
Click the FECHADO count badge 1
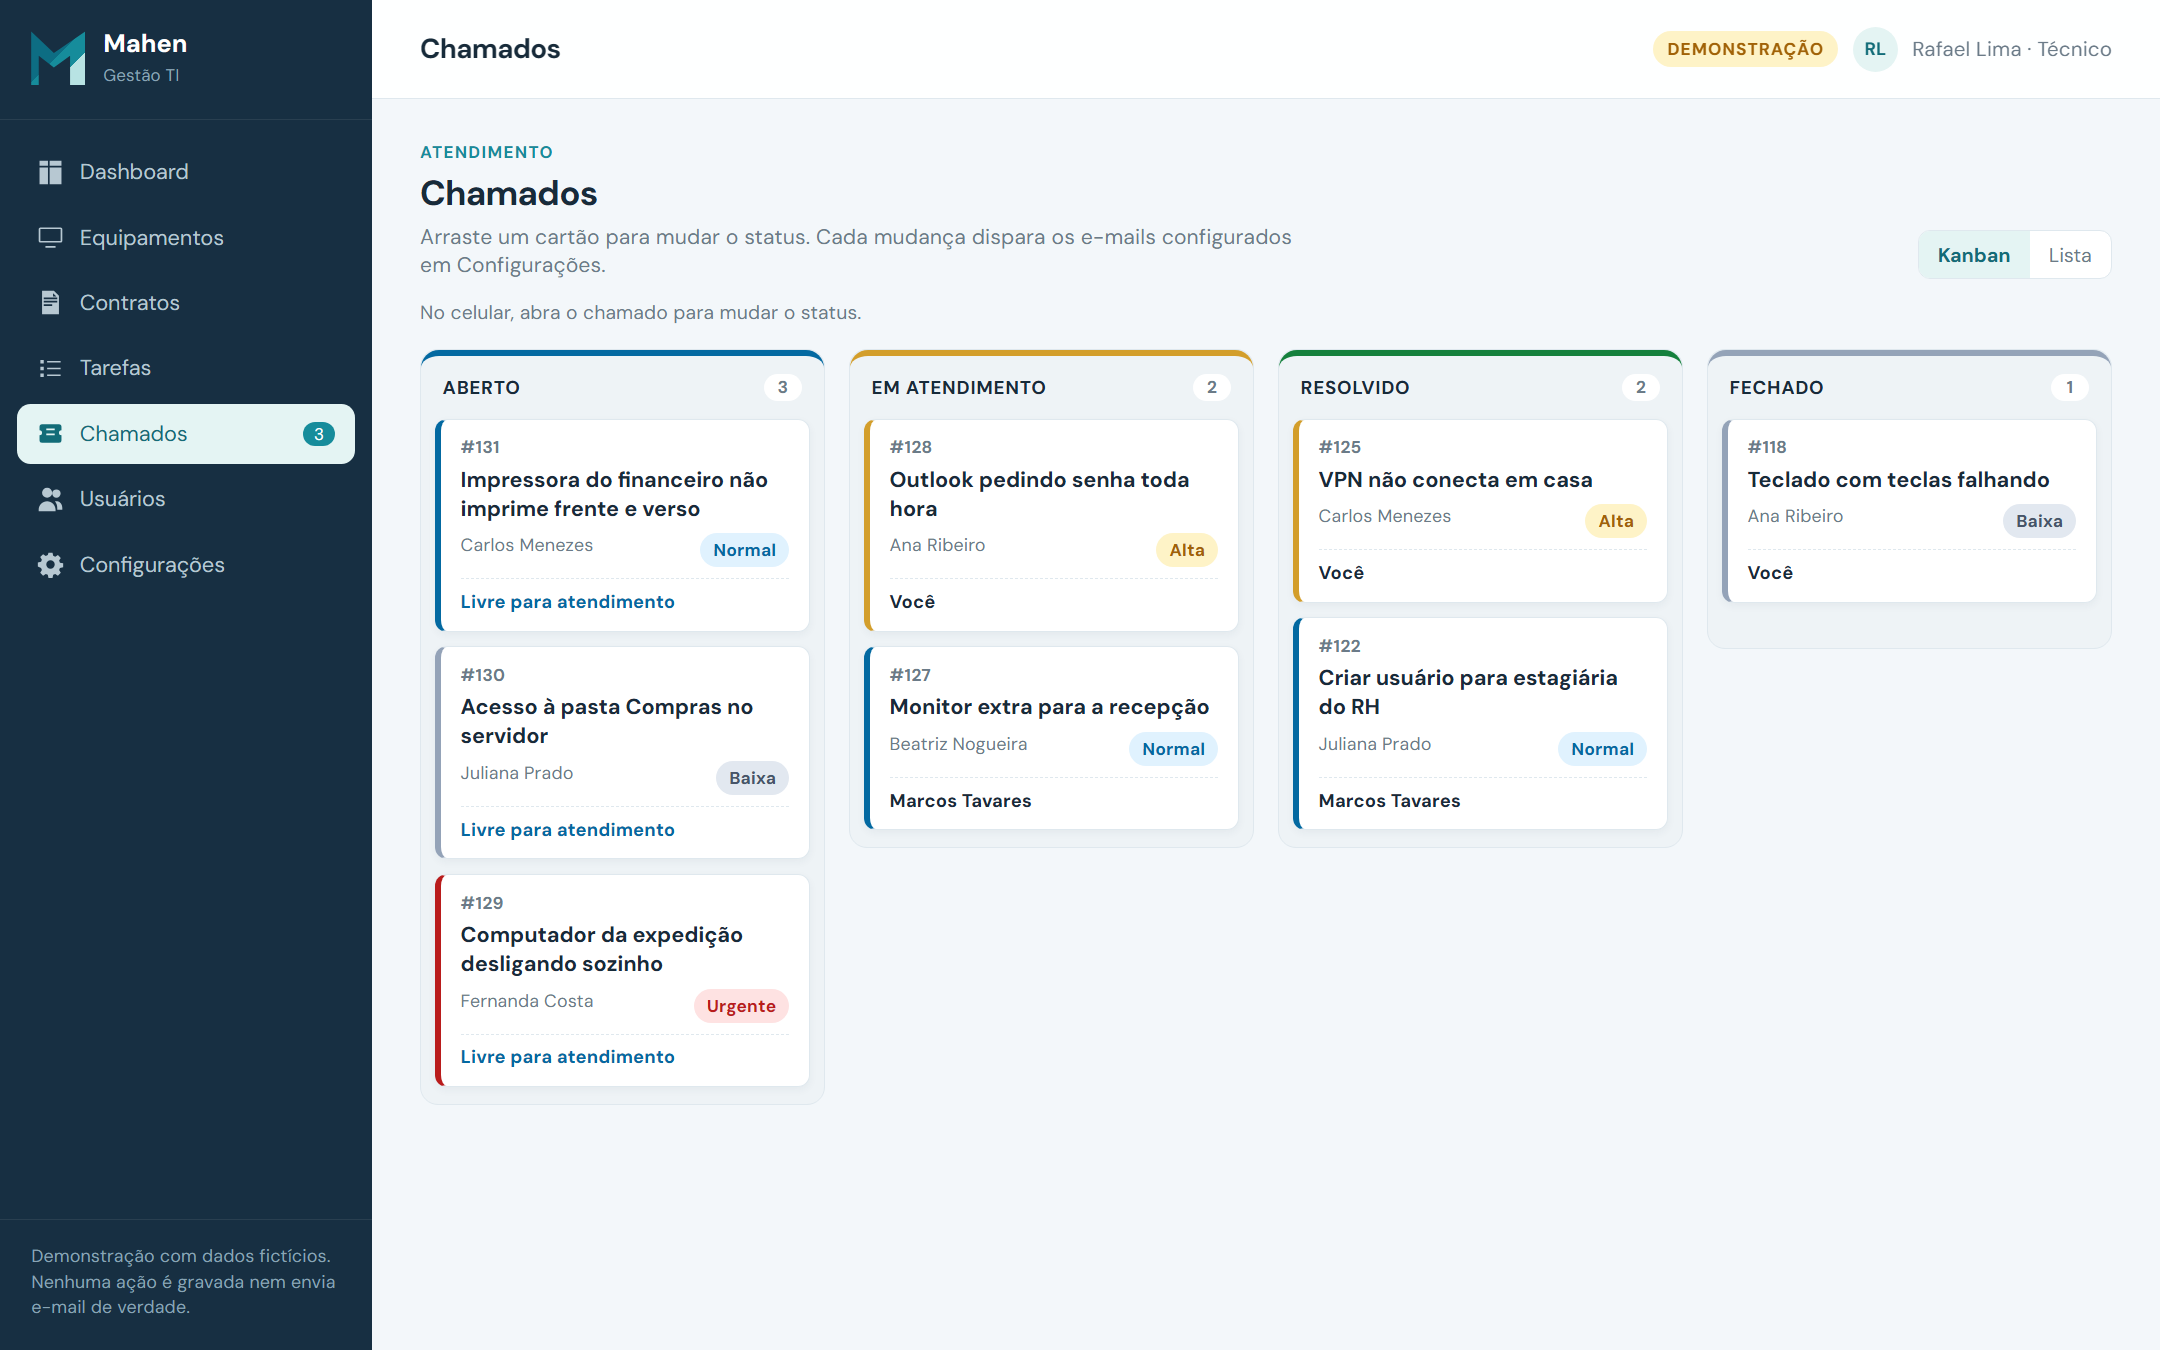[x=2070, y=387]
